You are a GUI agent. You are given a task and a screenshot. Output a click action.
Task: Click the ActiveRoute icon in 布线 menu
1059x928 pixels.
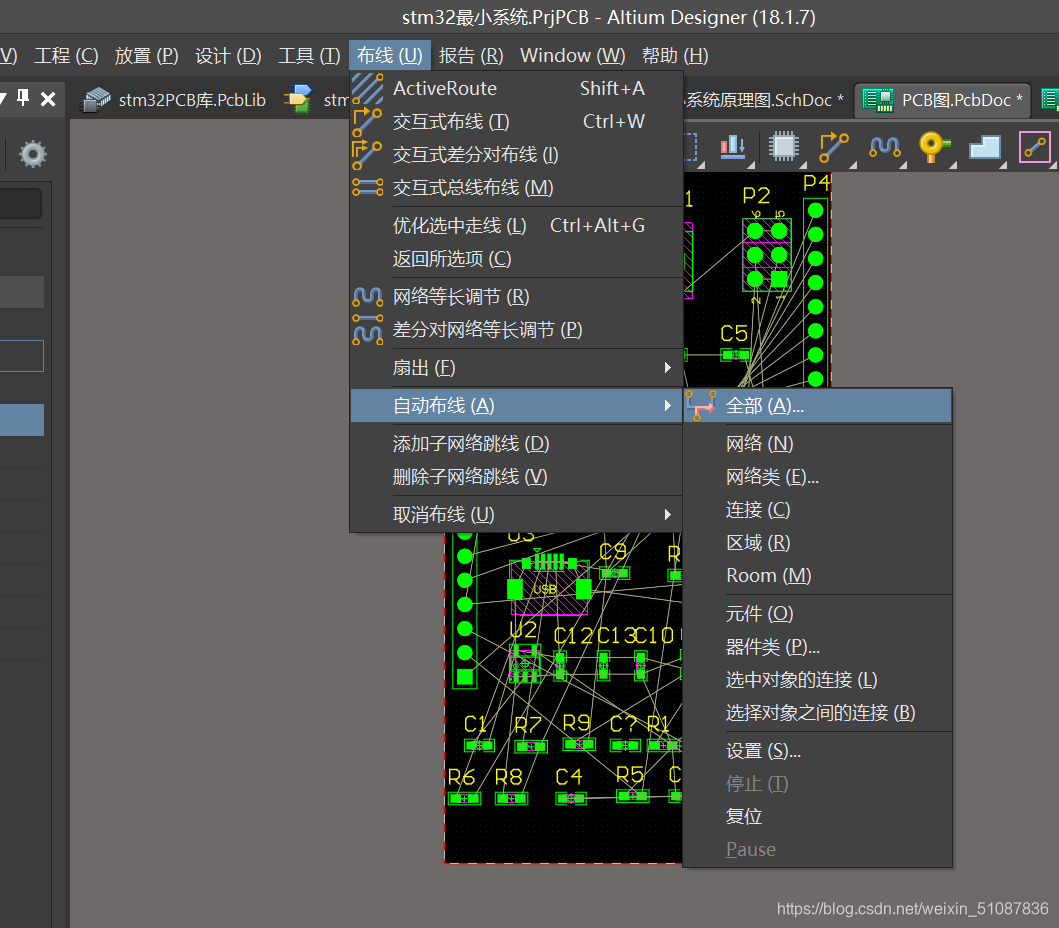click(x=367, y=88)
